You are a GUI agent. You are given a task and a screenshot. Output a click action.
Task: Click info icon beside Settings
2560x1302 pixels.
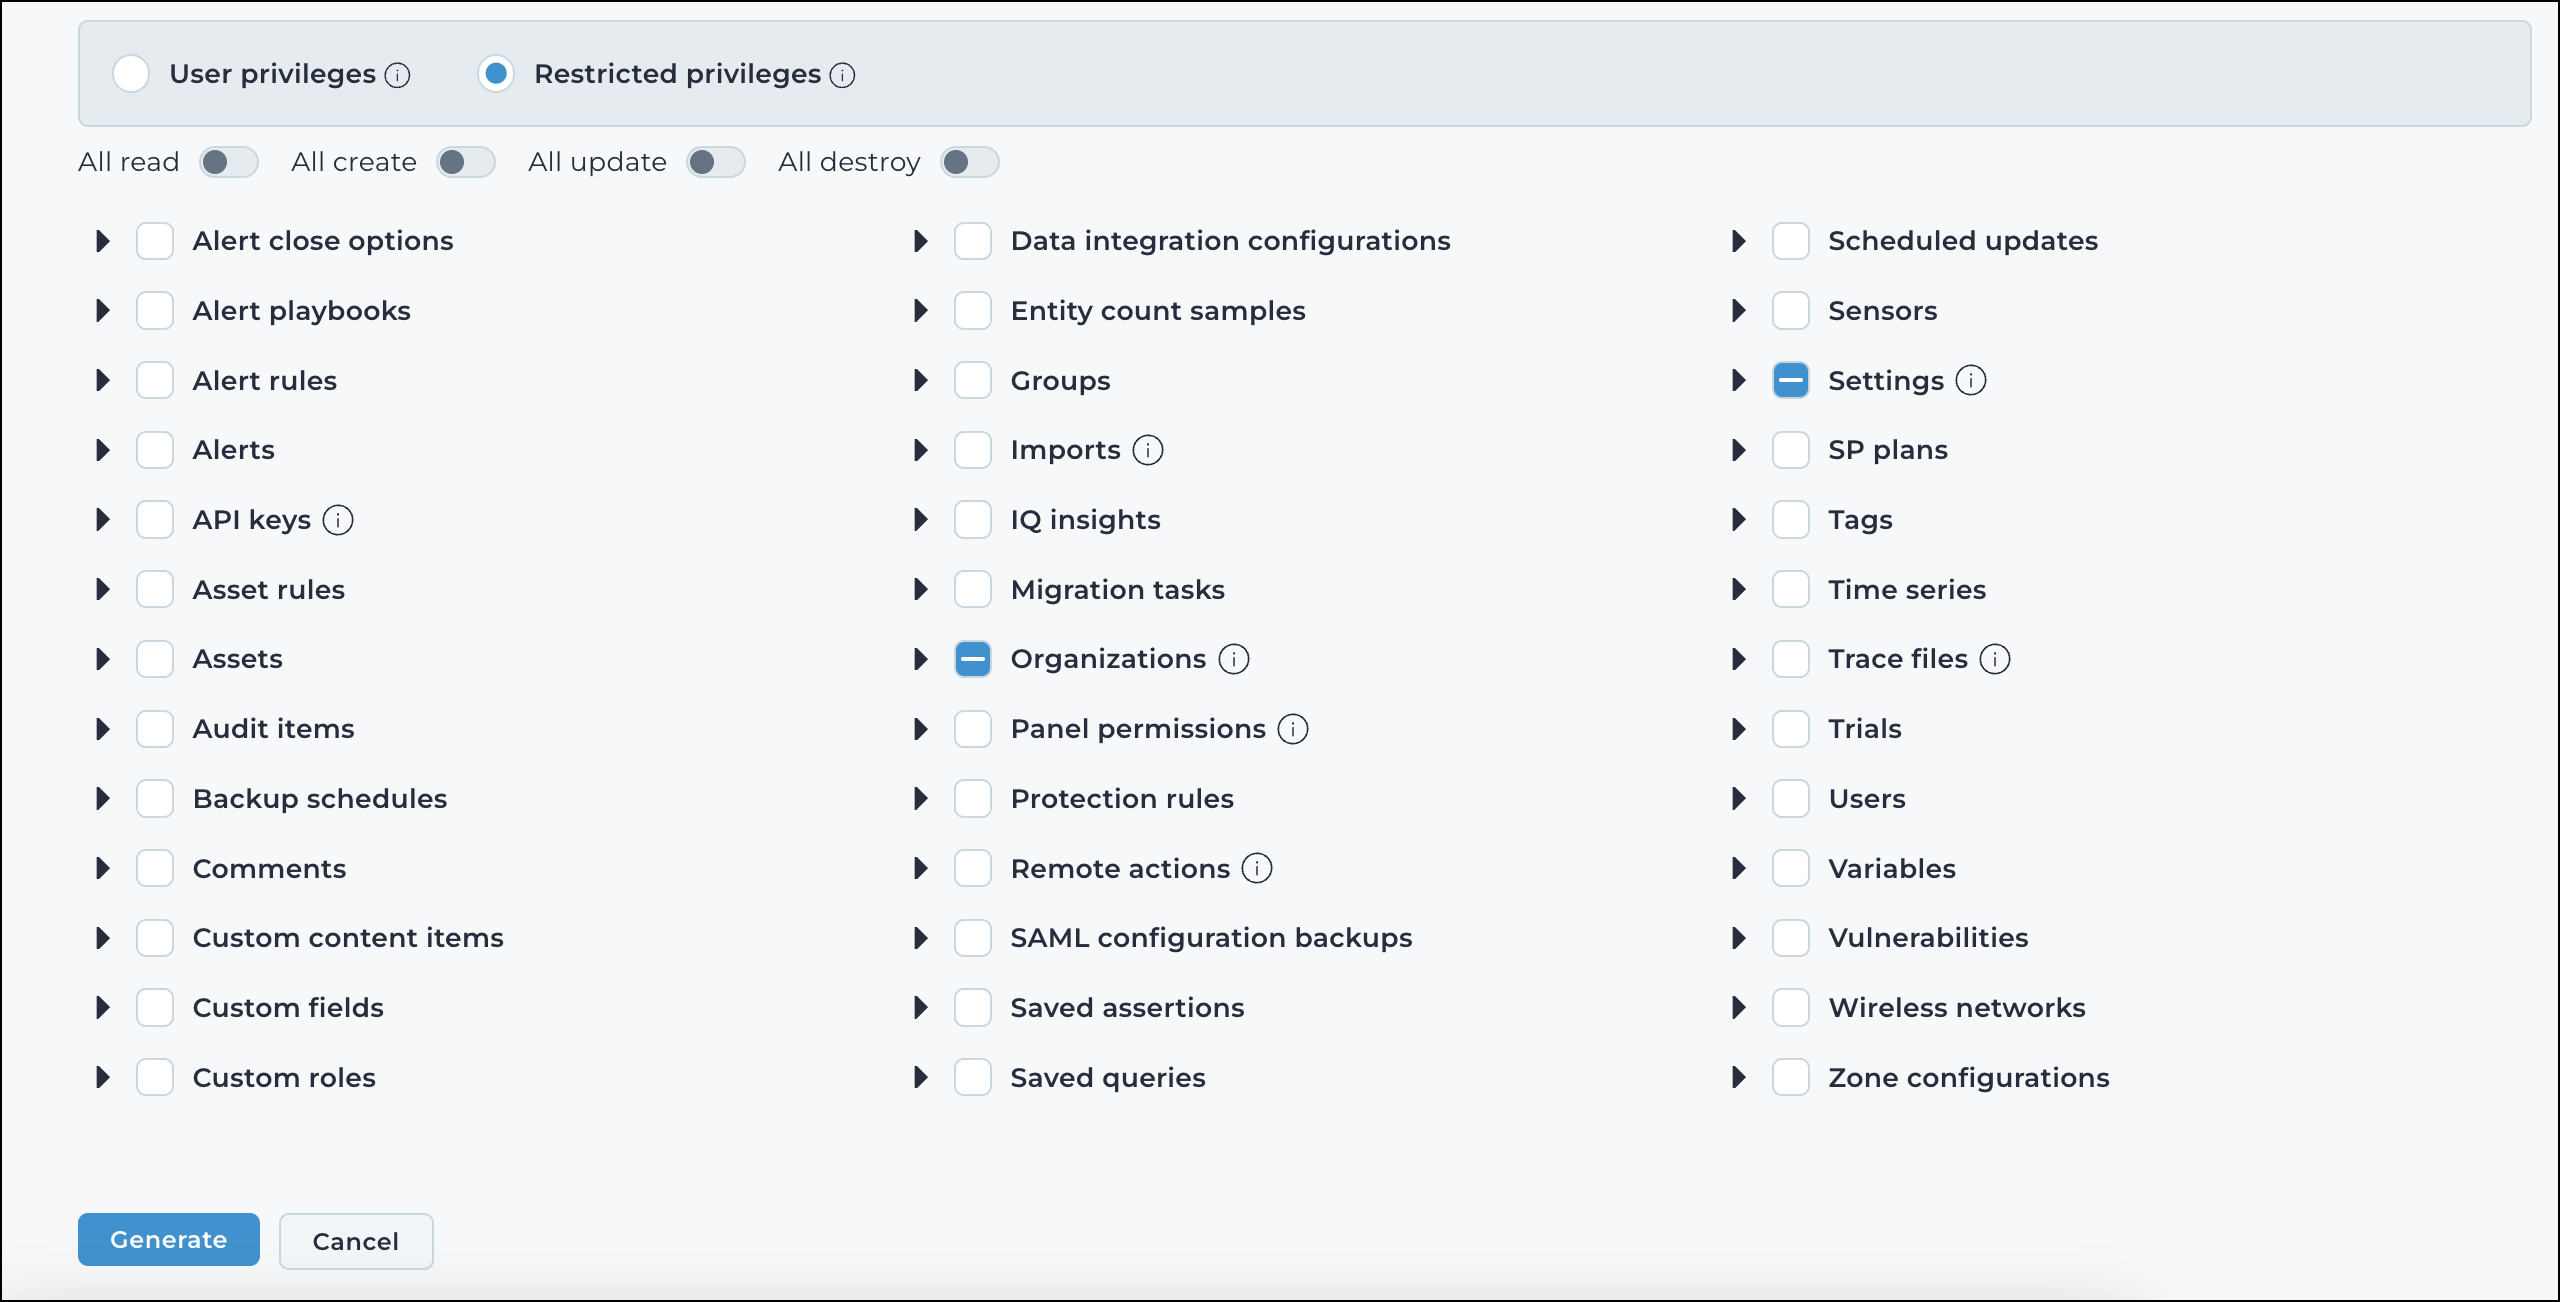click(1971, 380)
